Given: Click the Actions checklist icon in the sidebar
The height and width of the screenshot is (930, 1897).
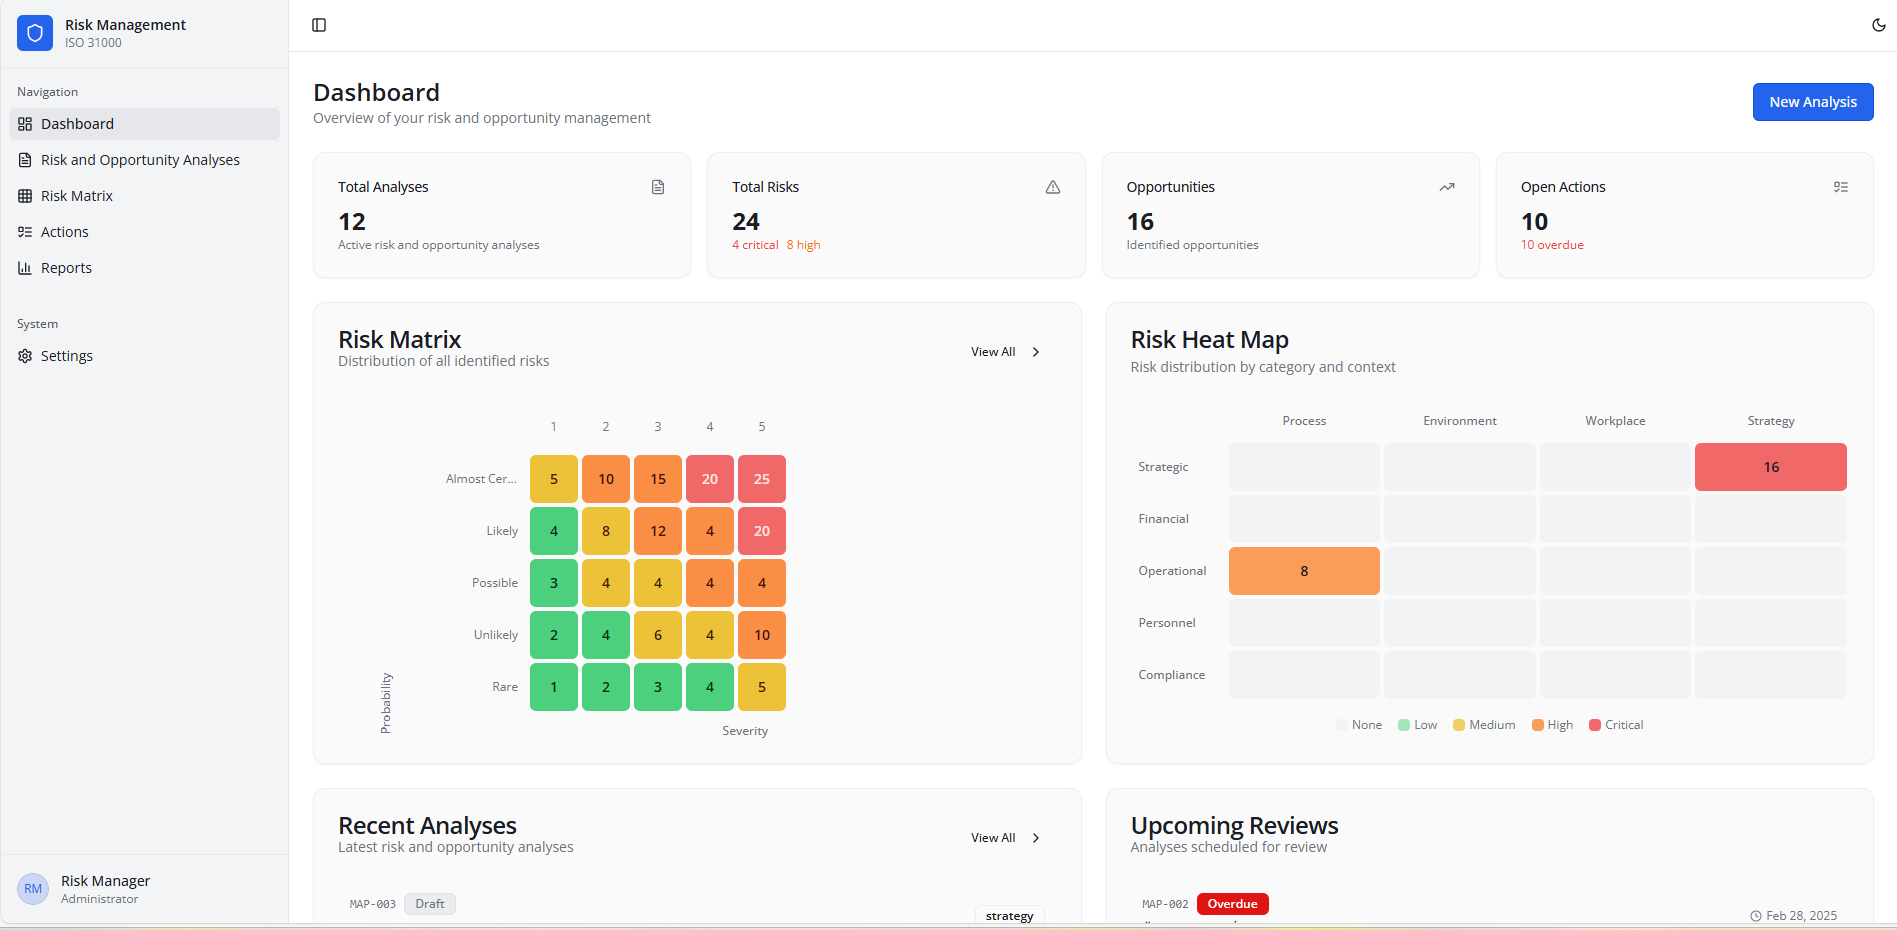Looking at the screenshot, I should coord(25,231).
